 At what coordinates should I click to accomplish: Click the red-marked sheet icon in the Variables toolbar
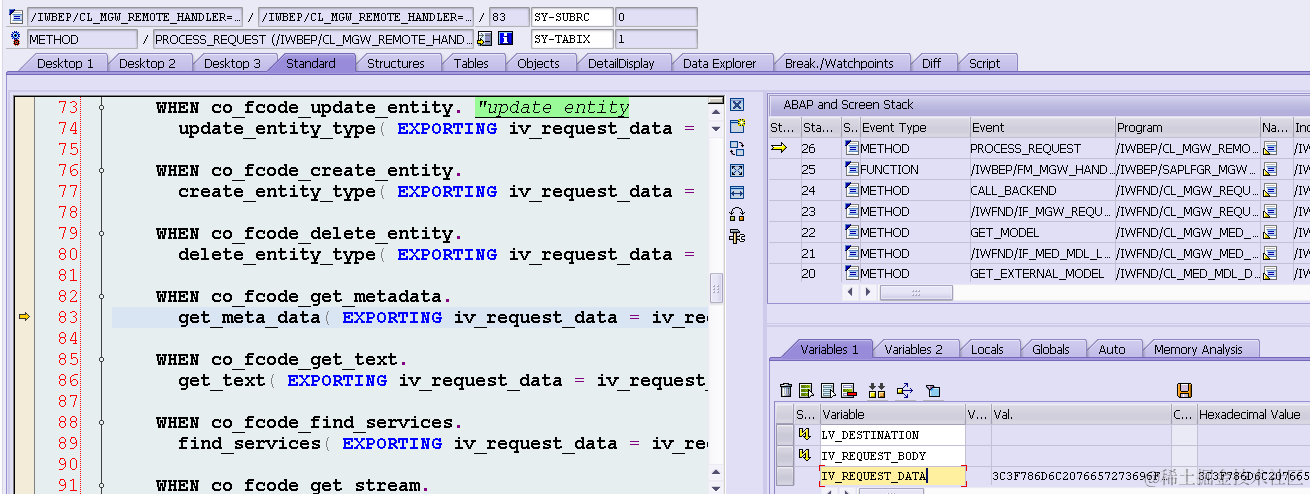tap(848, 390)
